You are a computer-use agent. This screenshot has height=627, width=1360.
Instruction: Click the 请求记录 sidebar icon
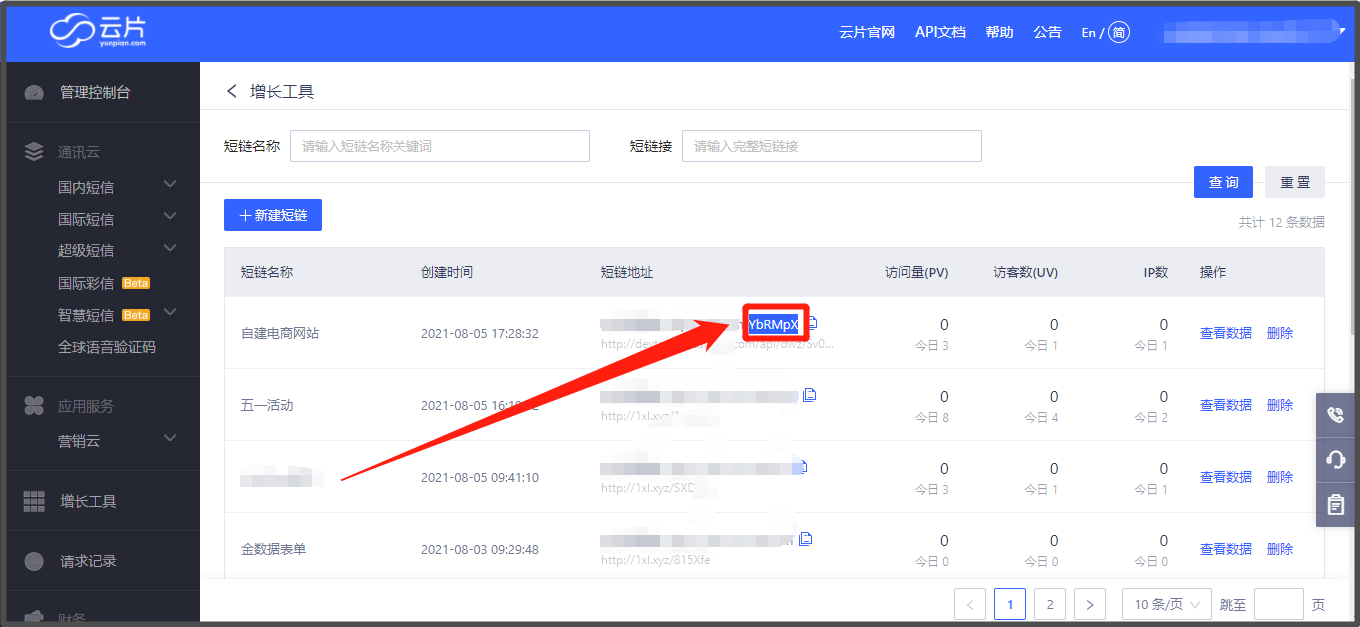point(34,561)
